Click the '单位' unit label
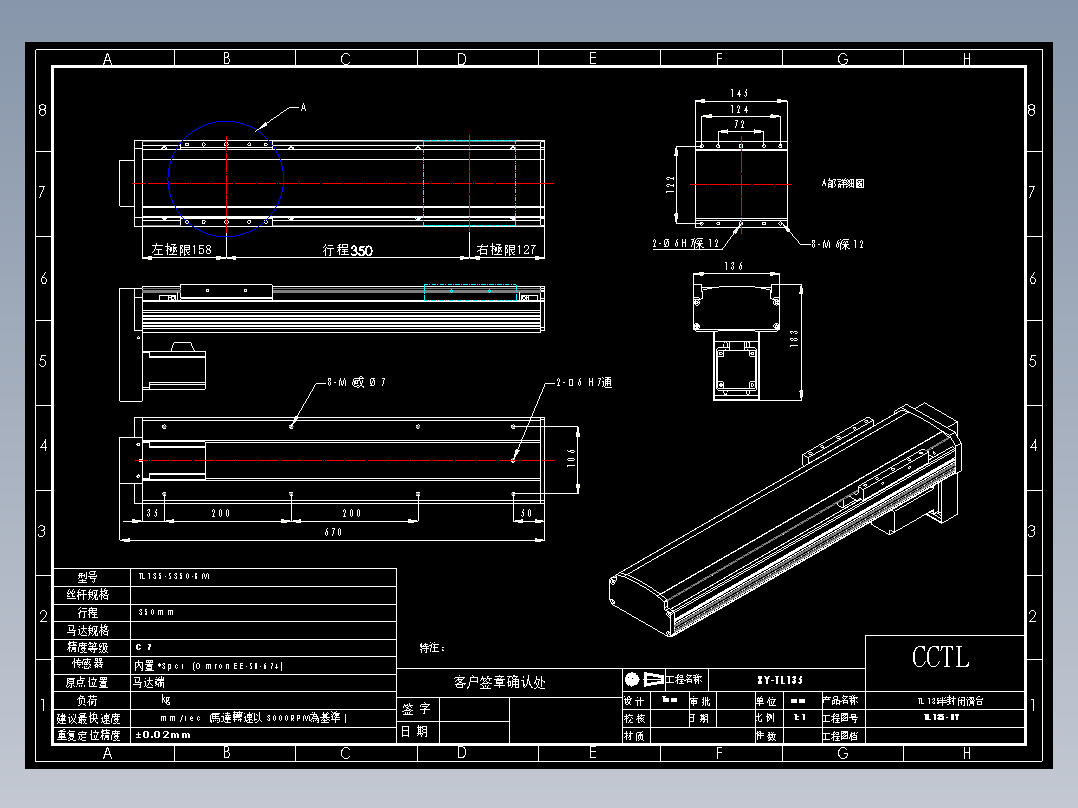The image size is (1078, 808). [766, 701]
